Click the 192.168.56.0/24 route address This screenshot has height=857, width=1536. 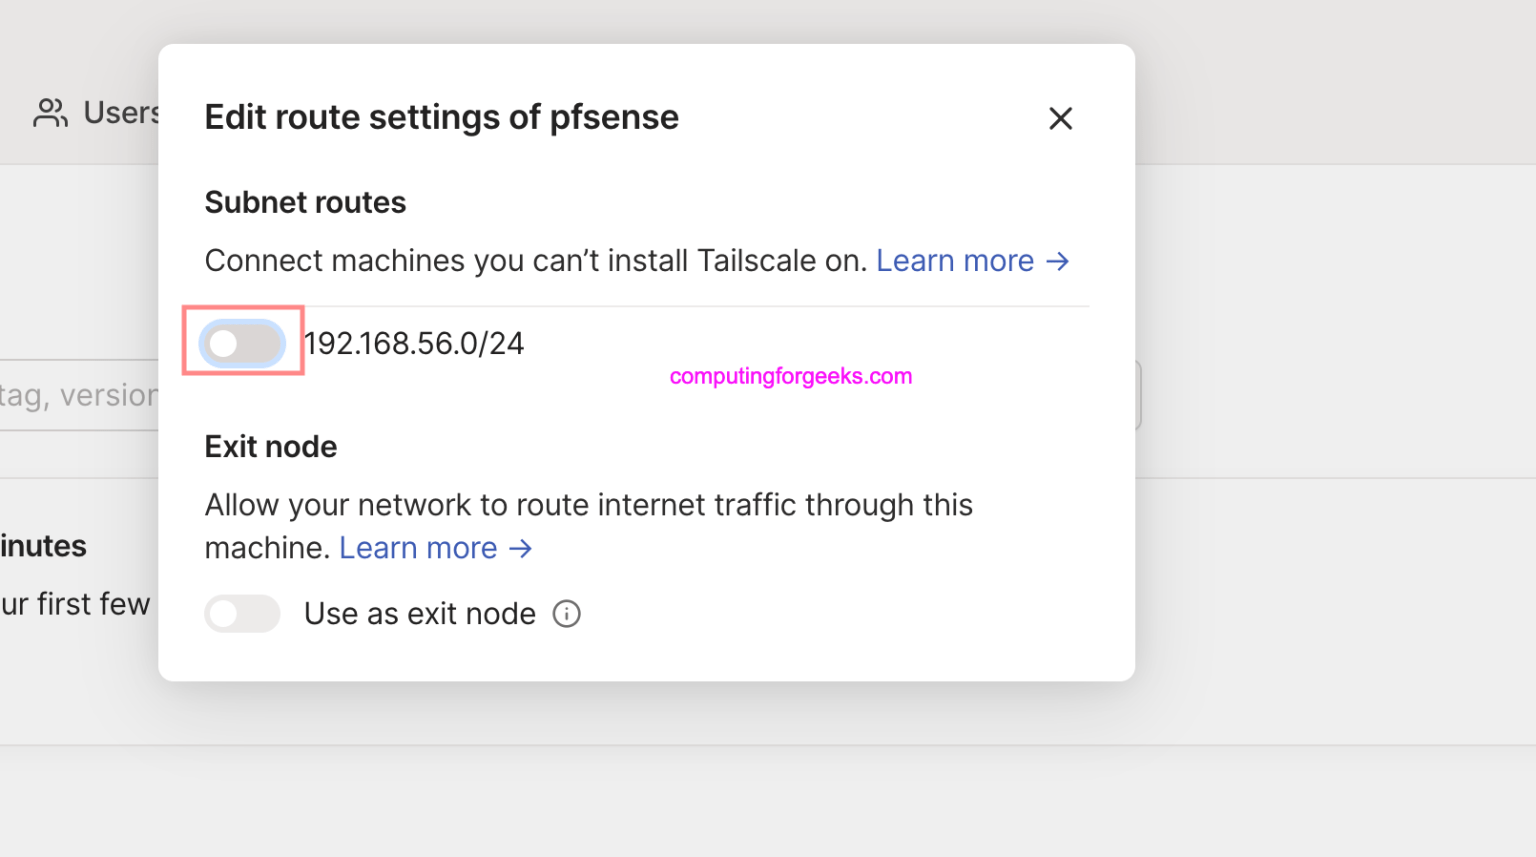pyautogui.click(x=414, y=343)
